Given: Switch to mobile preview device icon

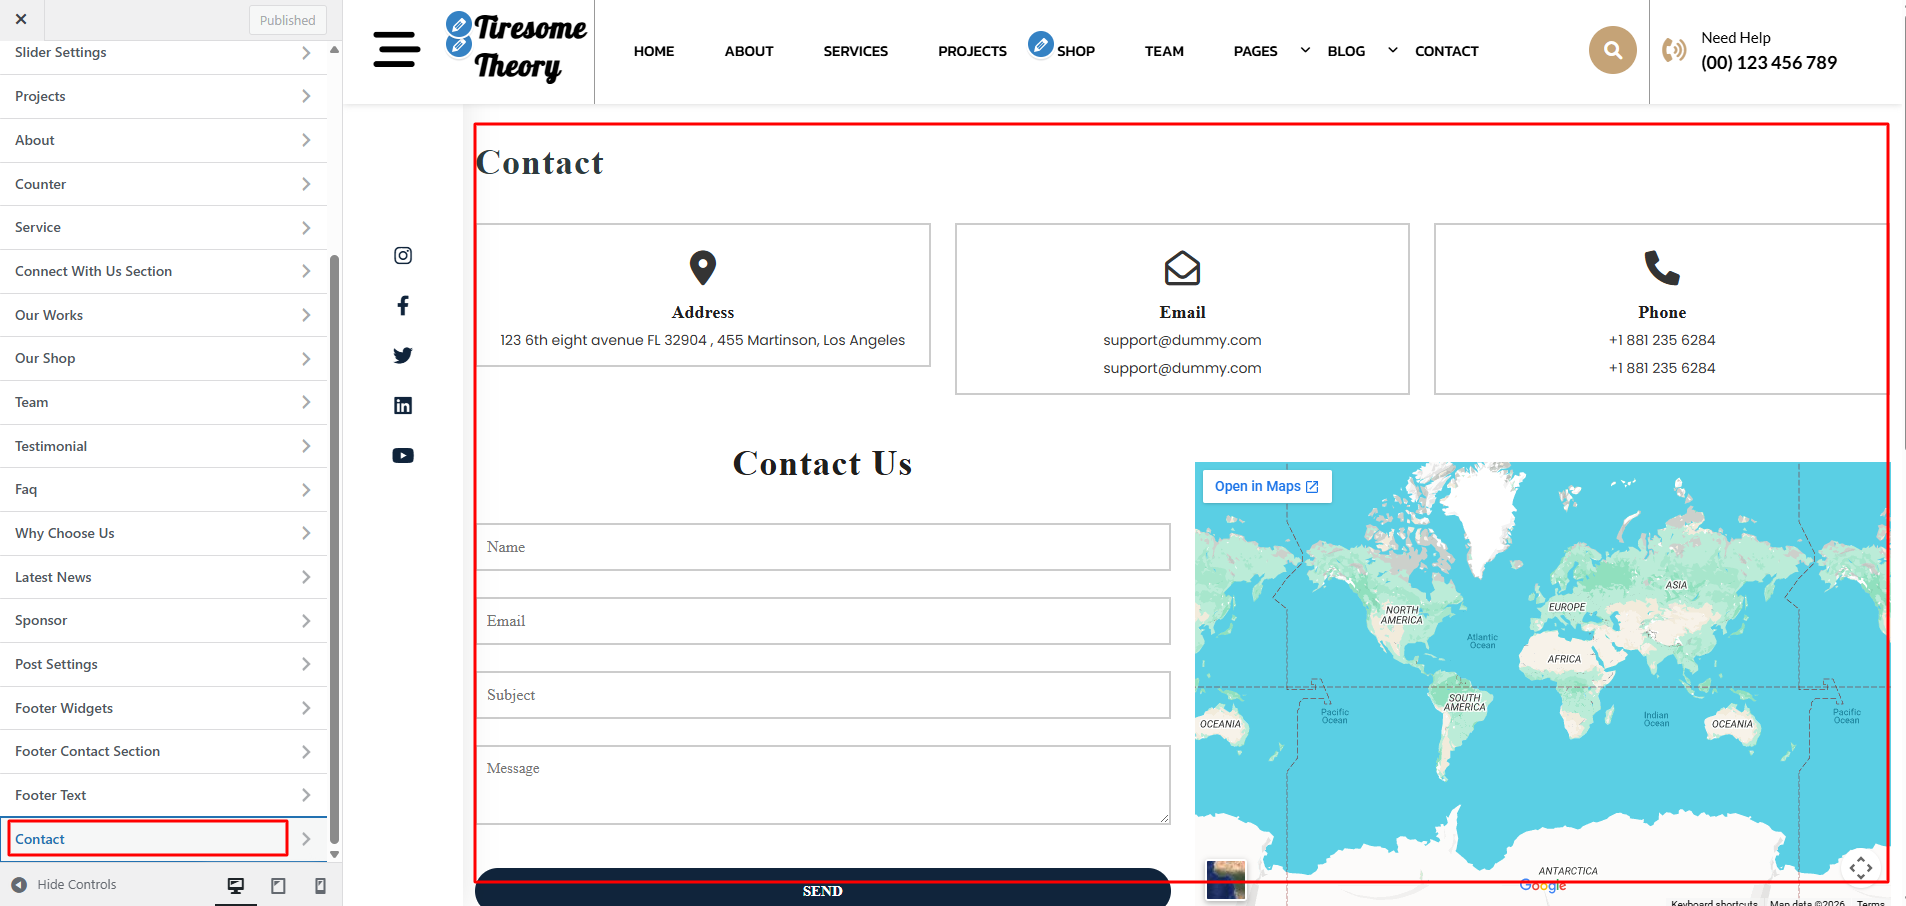Looking at the screenshot, I should pyautogui.click(x=320, y=885).
